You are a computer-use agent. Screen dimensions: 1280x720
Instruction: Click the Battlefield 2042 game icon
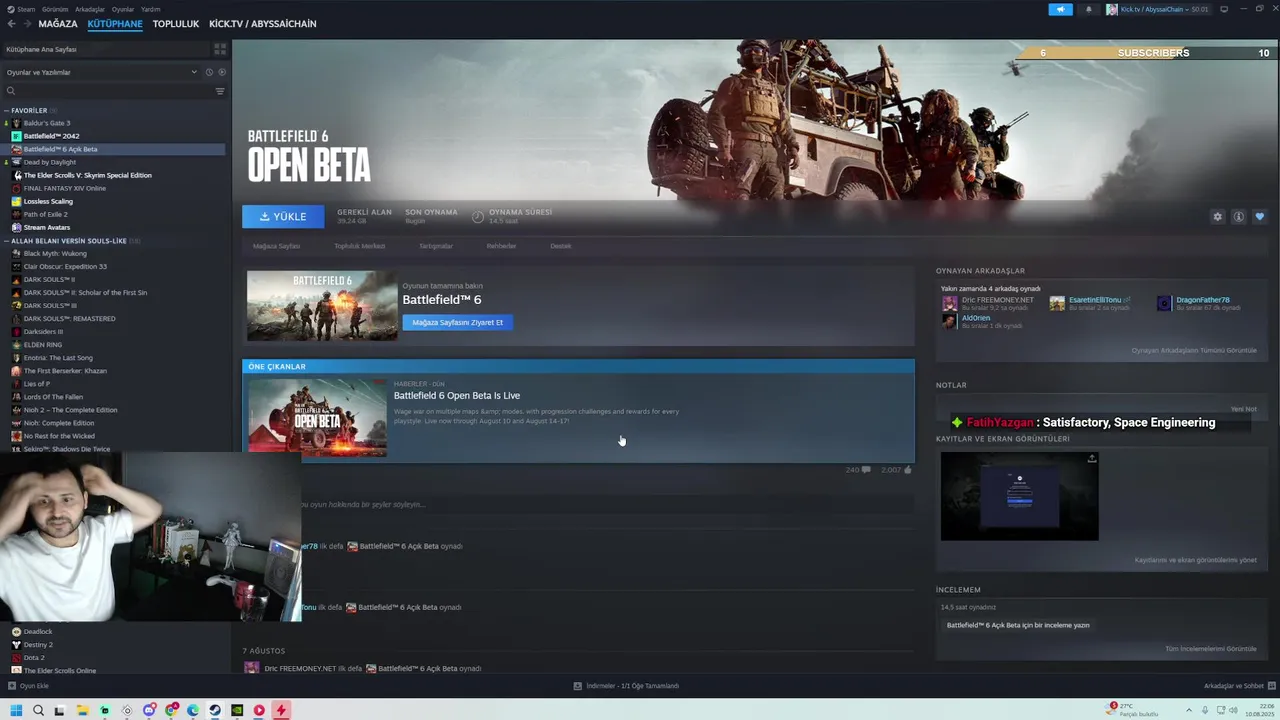tap(16, 136)
